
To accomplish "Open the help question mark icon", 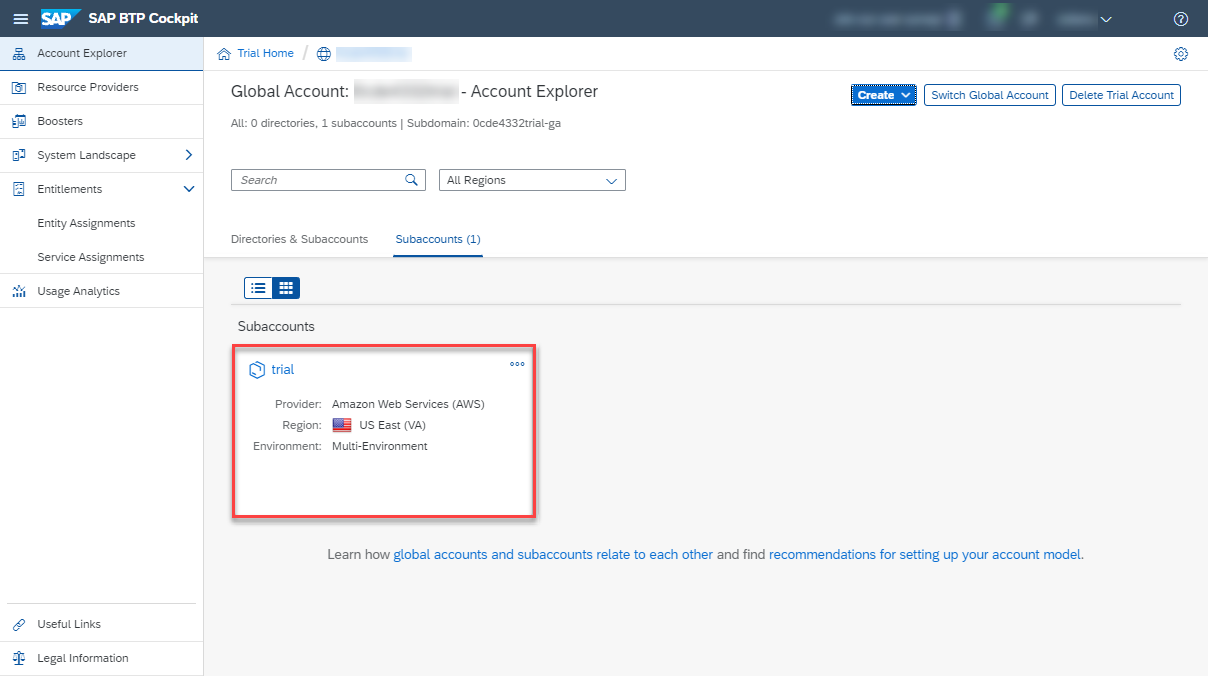I will 1180,19.
